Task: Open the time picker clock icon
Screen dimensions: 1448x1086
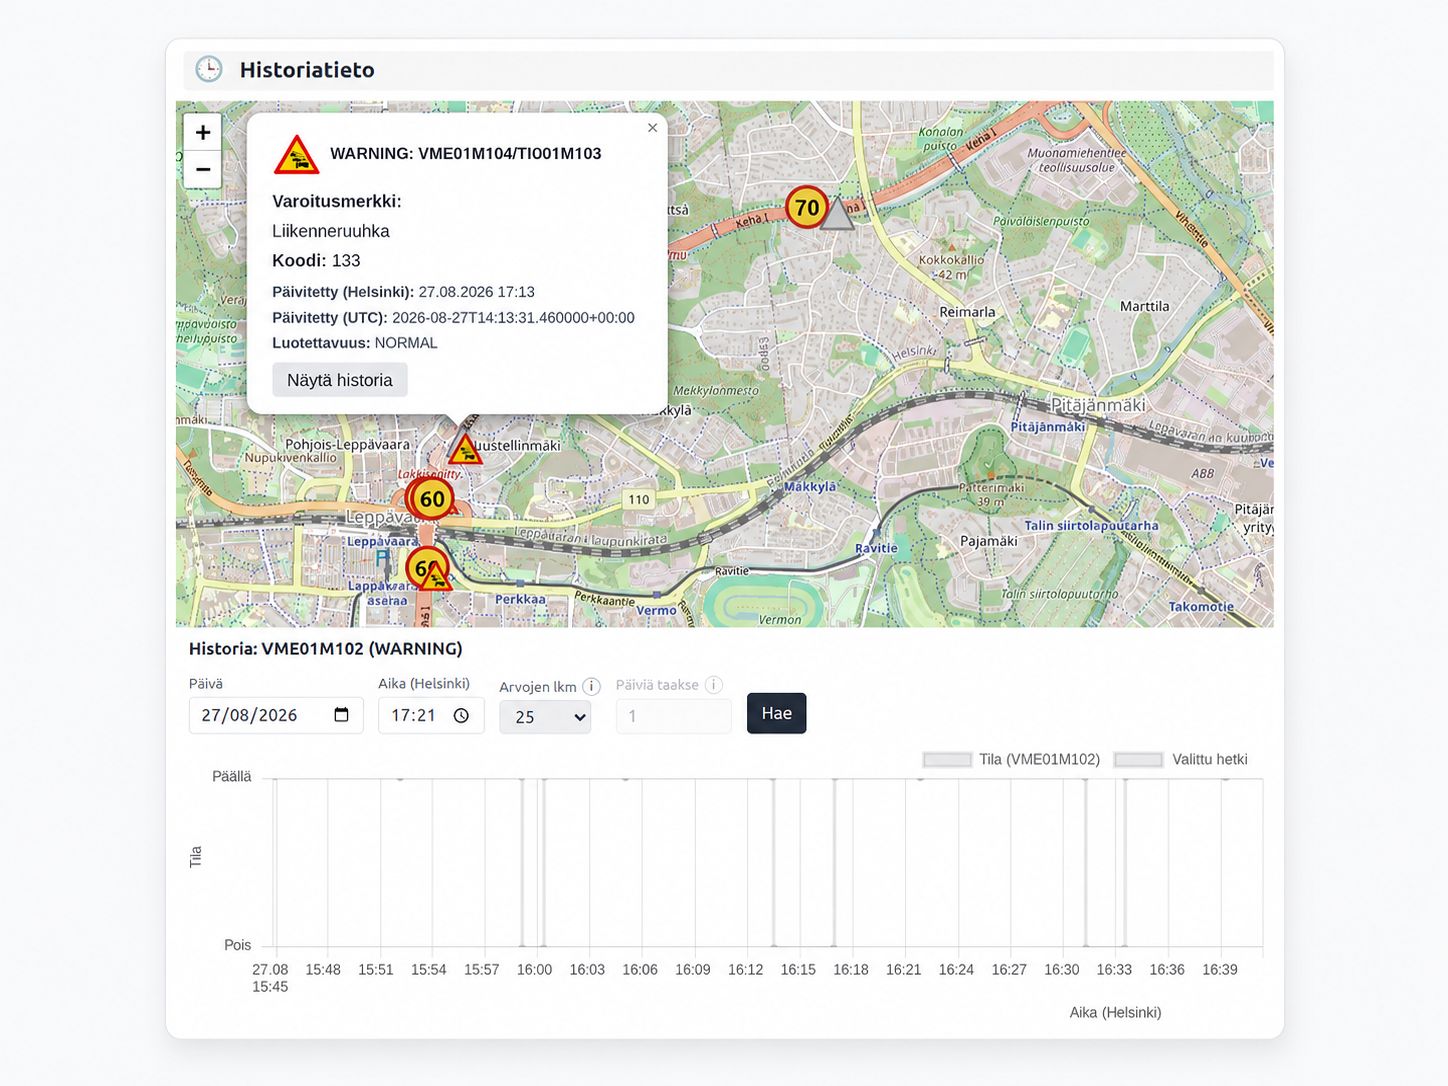Action: [x=461, y=715]
